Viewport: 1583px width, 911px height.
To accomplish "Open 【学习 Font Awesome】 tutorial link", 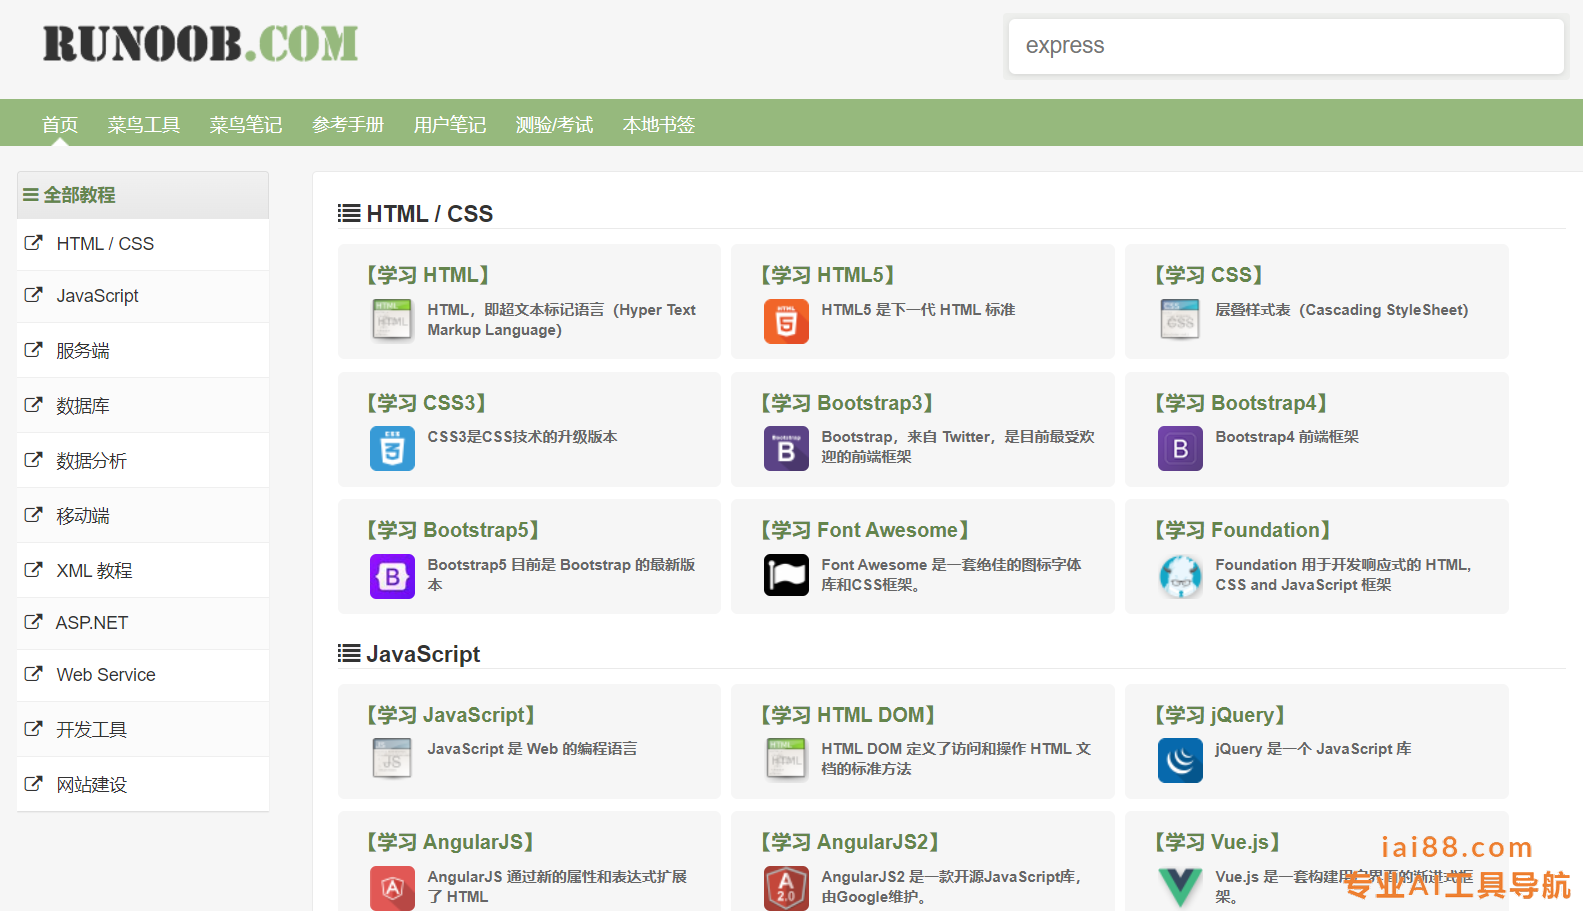I will click(x=865, y=530).
